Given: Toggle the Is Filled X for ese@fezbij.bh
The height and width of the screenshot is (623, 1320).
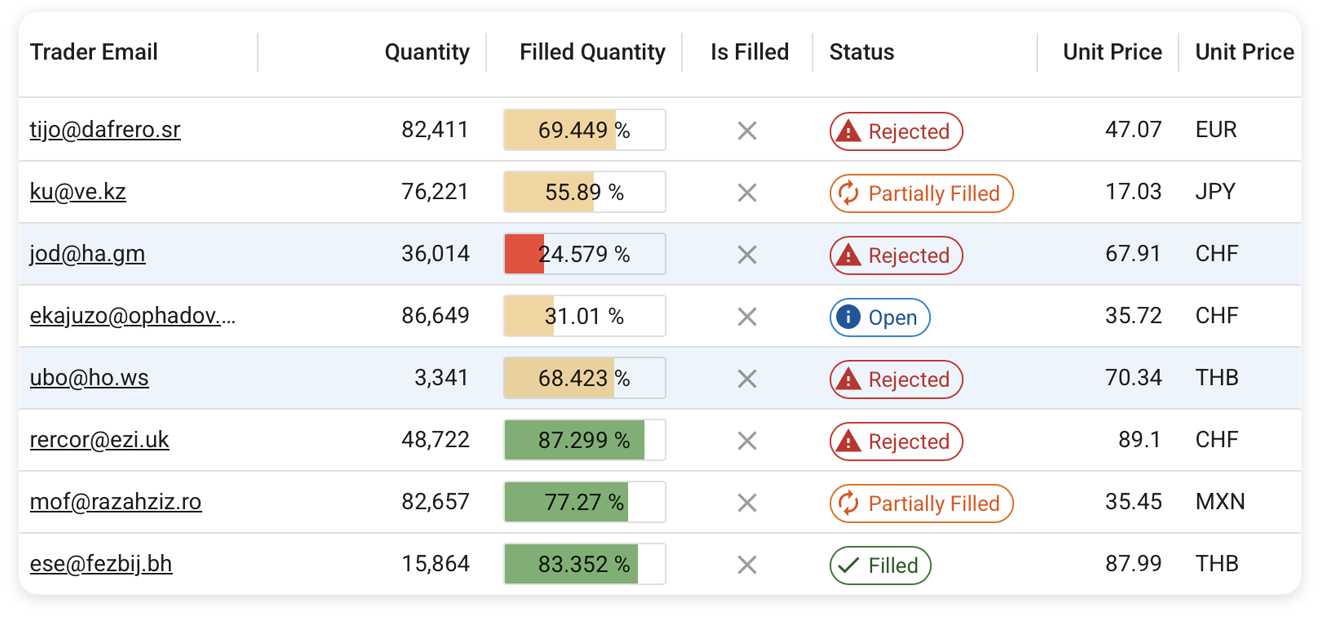Looking at the screenshot, I should click(747, 564).
